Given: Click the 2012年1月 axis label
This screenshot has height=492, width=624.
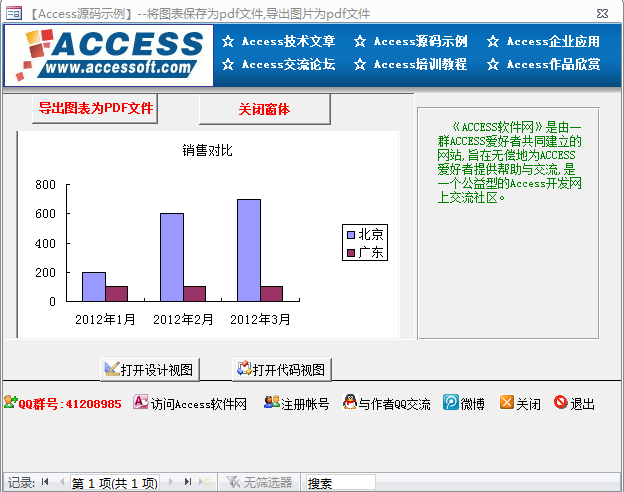Looking at the screenshot, I should [105, 319].
